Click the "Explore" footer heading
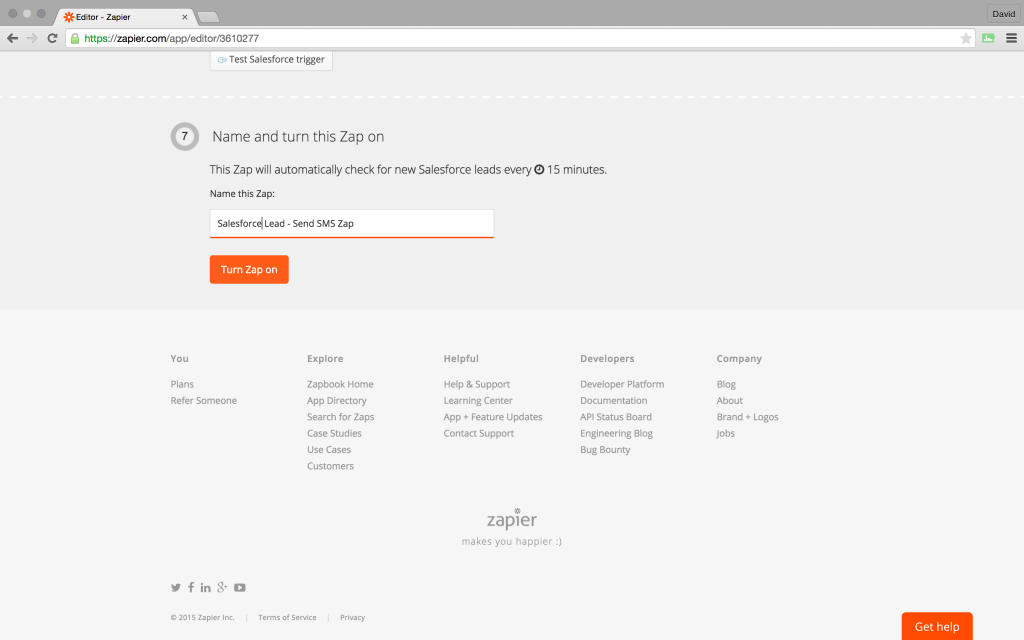 (325, 359)
